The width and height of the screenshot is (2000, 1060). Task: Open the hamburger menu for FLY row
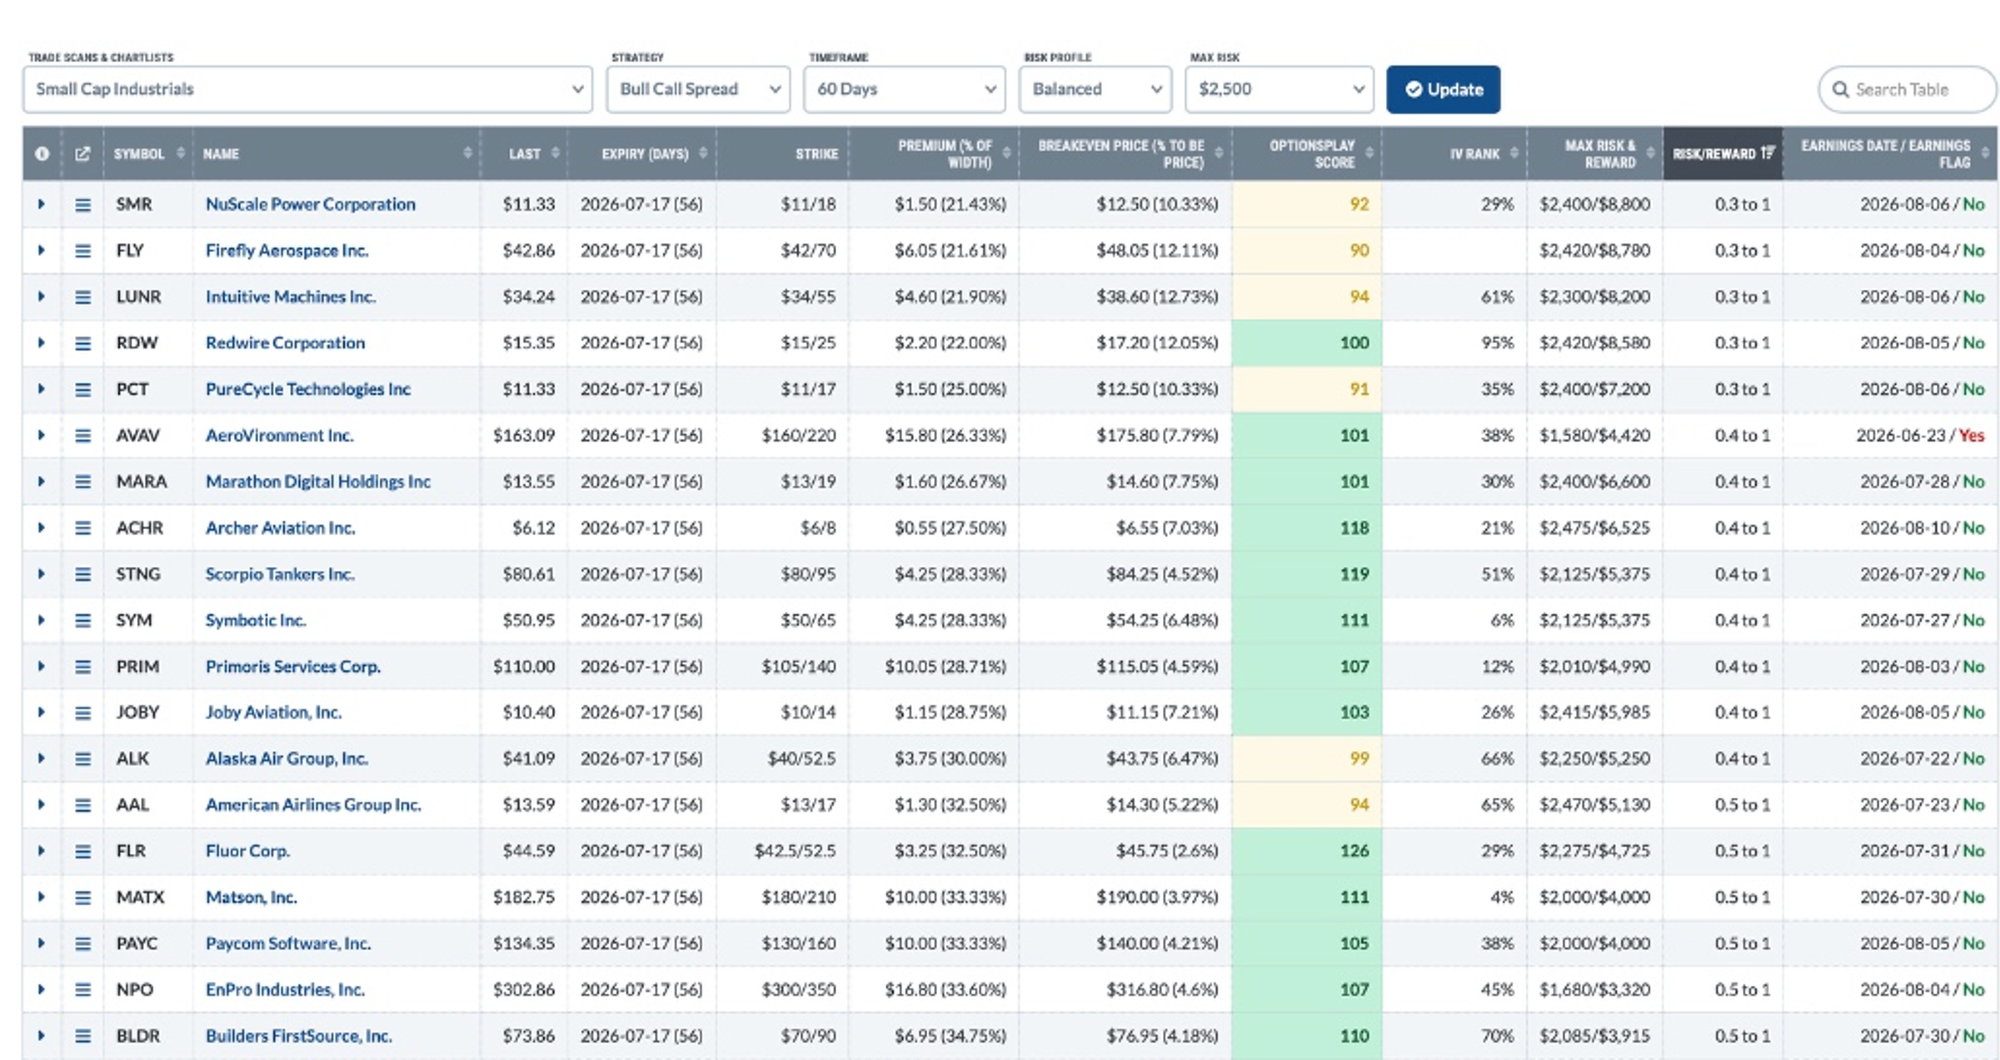[83, 251]
